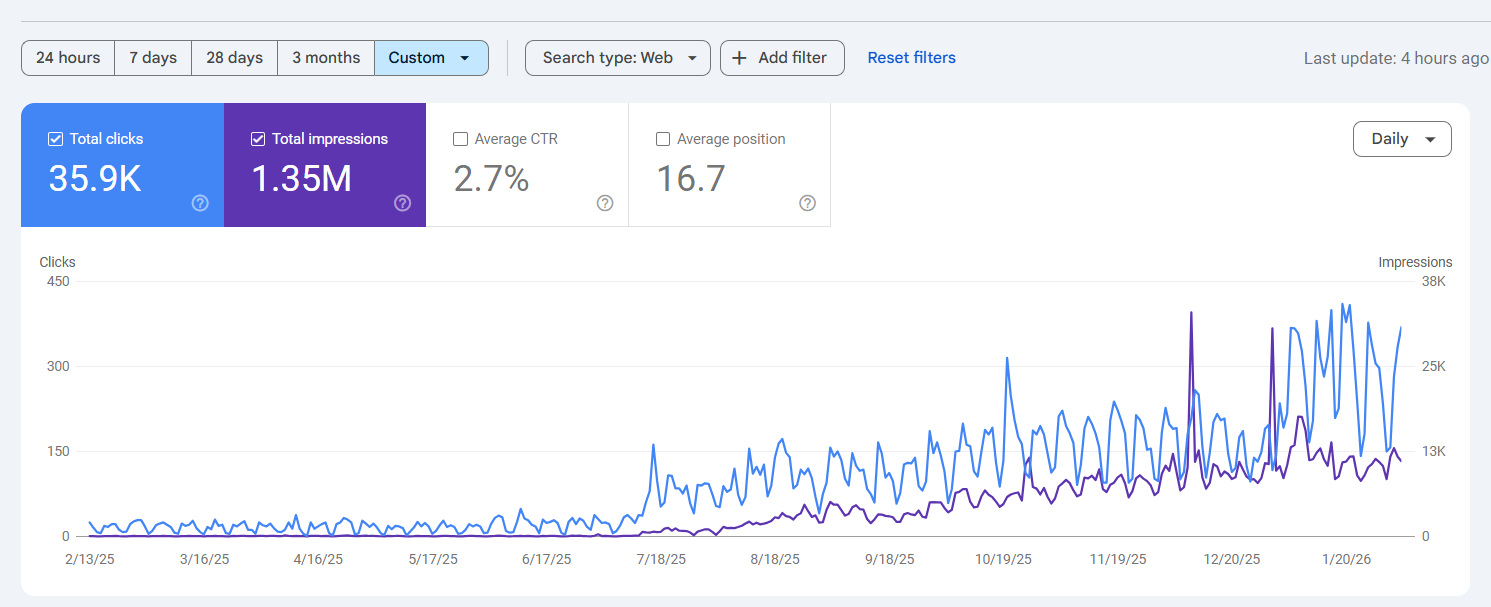Enable the Average position checkbox
Image resolution: width=1491 pixels, height=607 pixels.
(663, 139)
